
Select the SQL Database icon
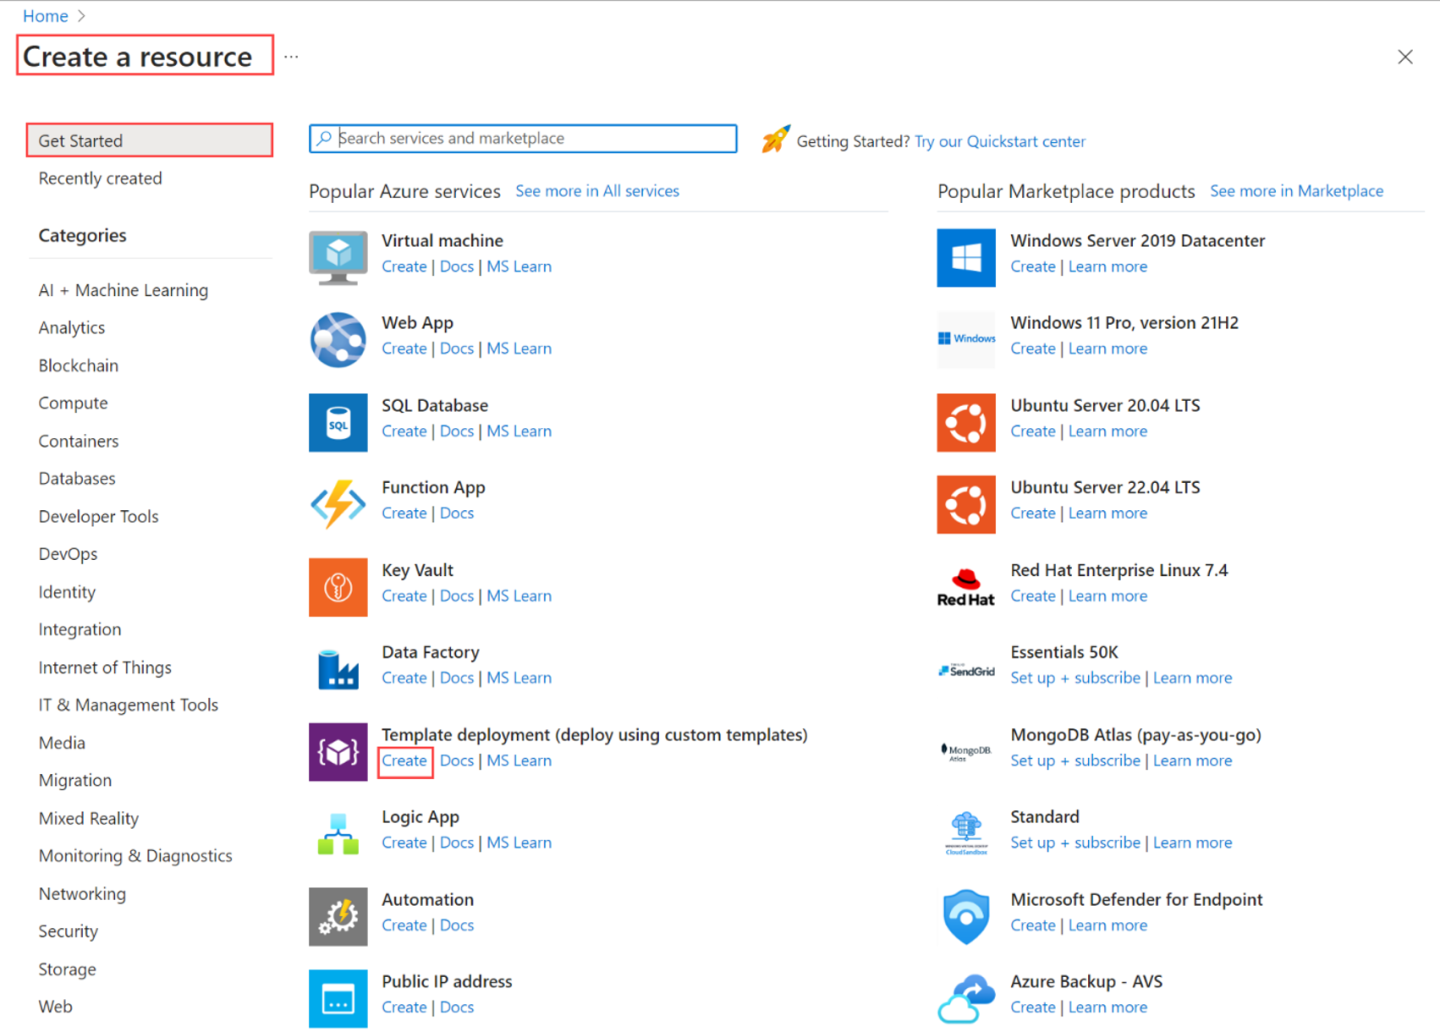[x=338, y=423]
